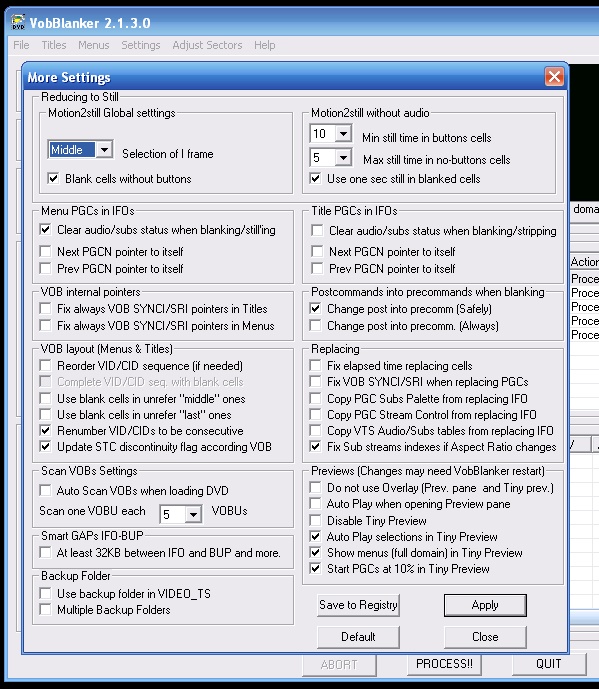This screenshot has width=599, height=689.
Task: Open the File menu
Action: [21, 45]
